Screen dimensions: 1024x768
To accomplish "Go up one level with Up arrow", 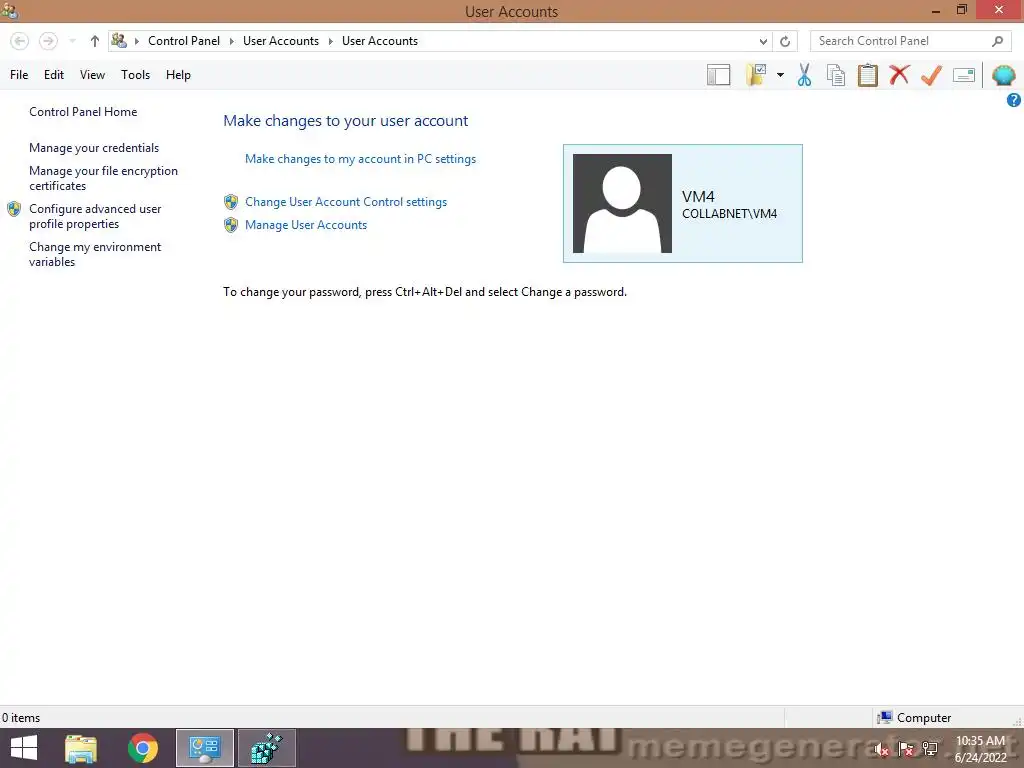I will click(x=95, y=41).
